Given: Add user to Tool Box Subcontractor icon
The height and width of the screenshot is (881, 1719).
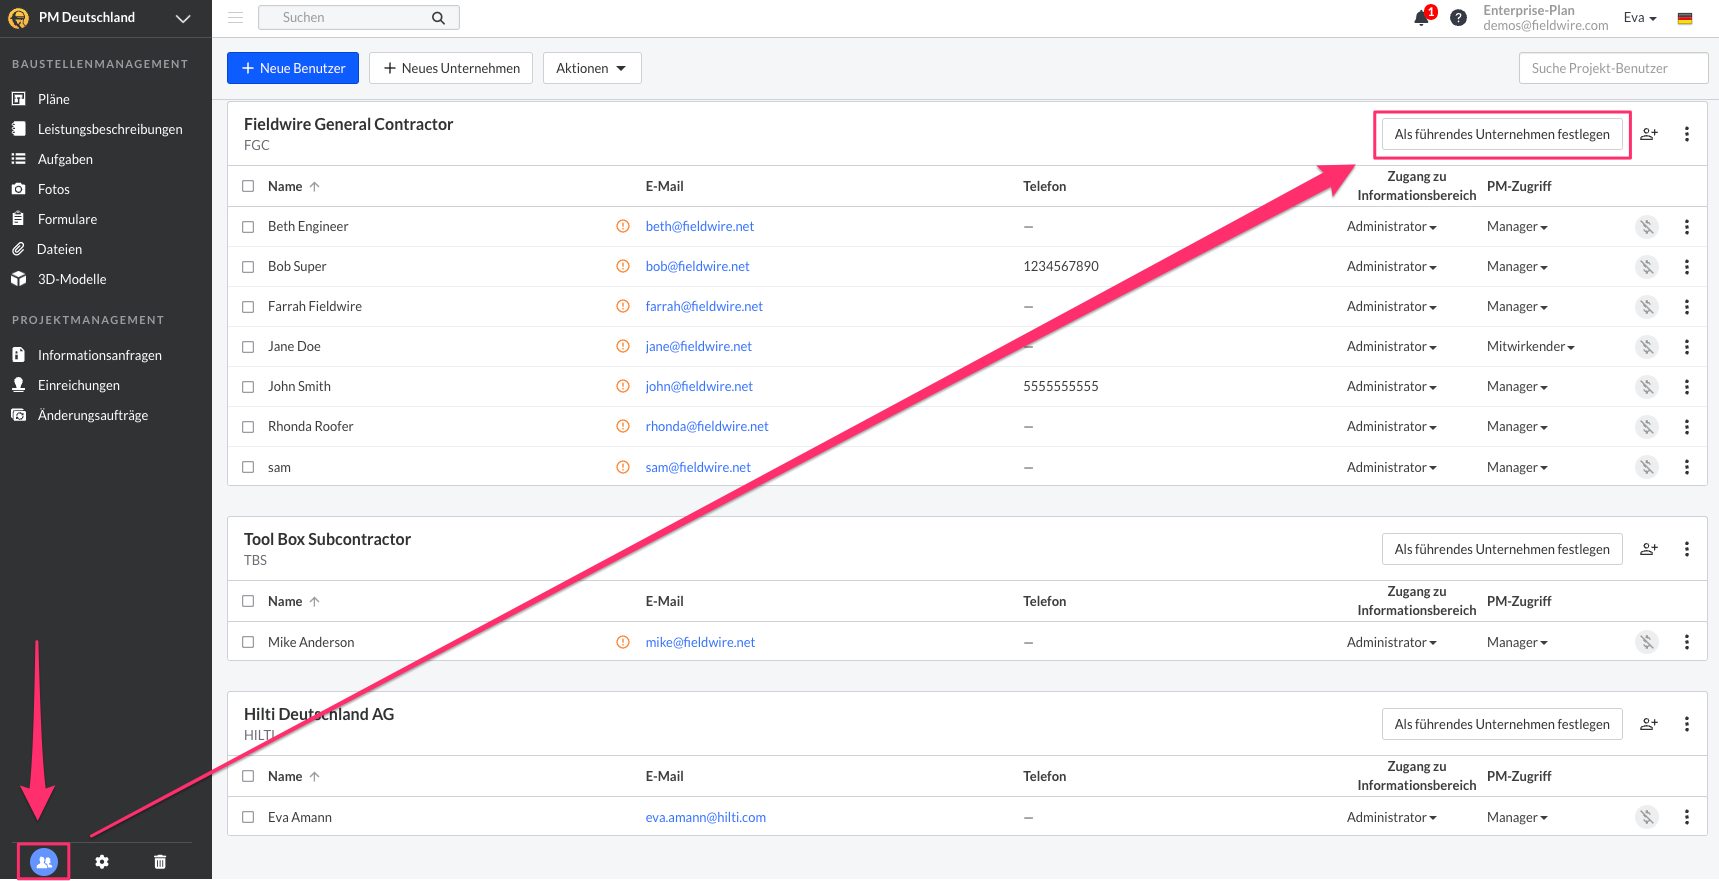Looking at the screenshot, I should pyautogui.click(x=1649, y=549).
